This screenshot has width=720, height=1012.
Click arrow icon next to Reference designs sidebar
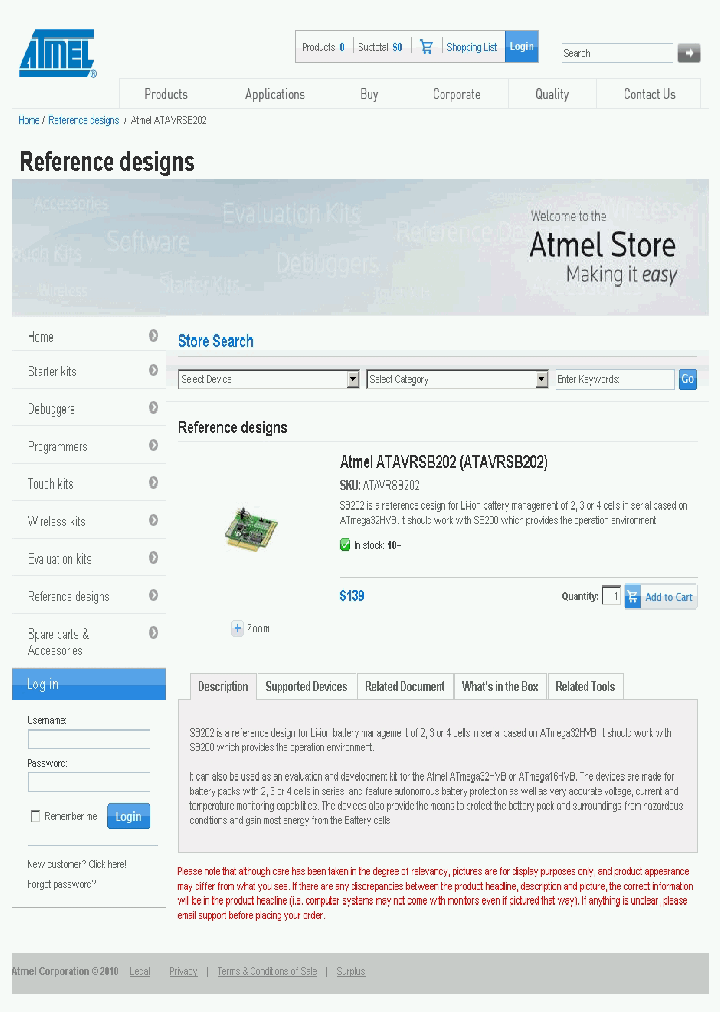pyautogui.click(x=154, y=595)
